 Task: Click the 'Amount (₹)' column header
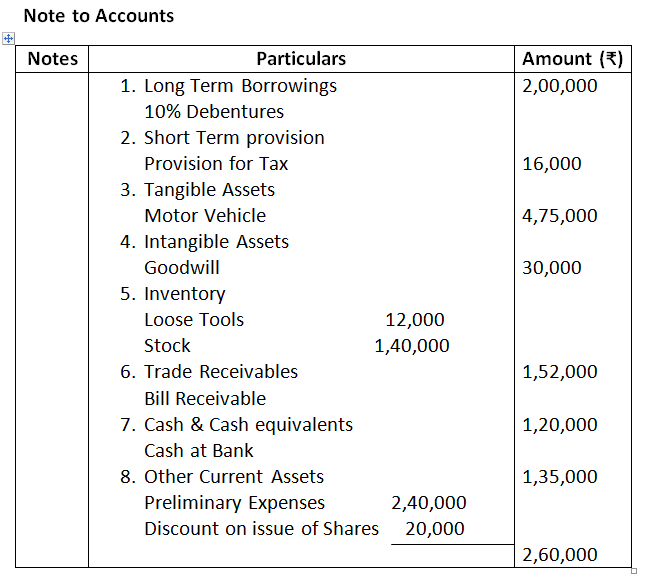point(572,59)
